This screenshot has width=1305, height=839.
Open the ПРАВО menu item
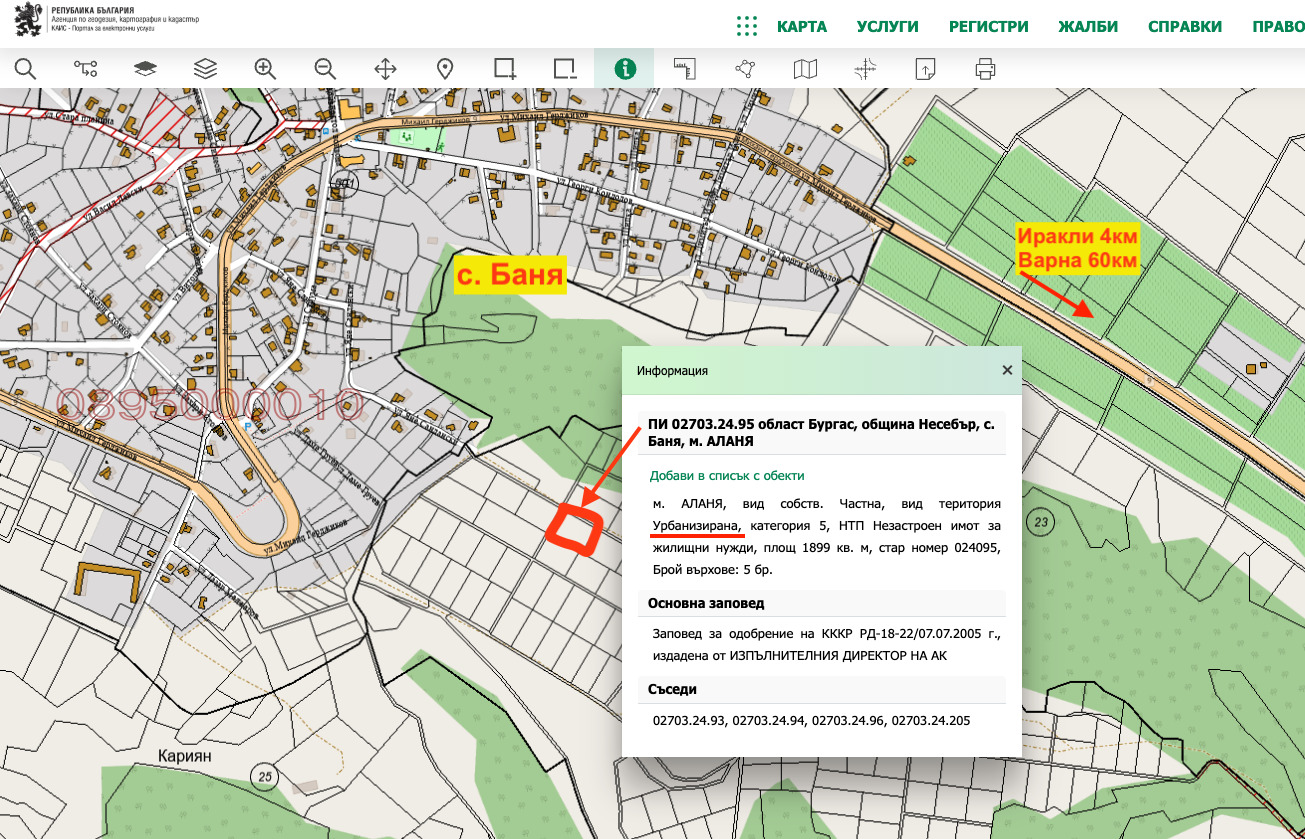(1278, 27)
